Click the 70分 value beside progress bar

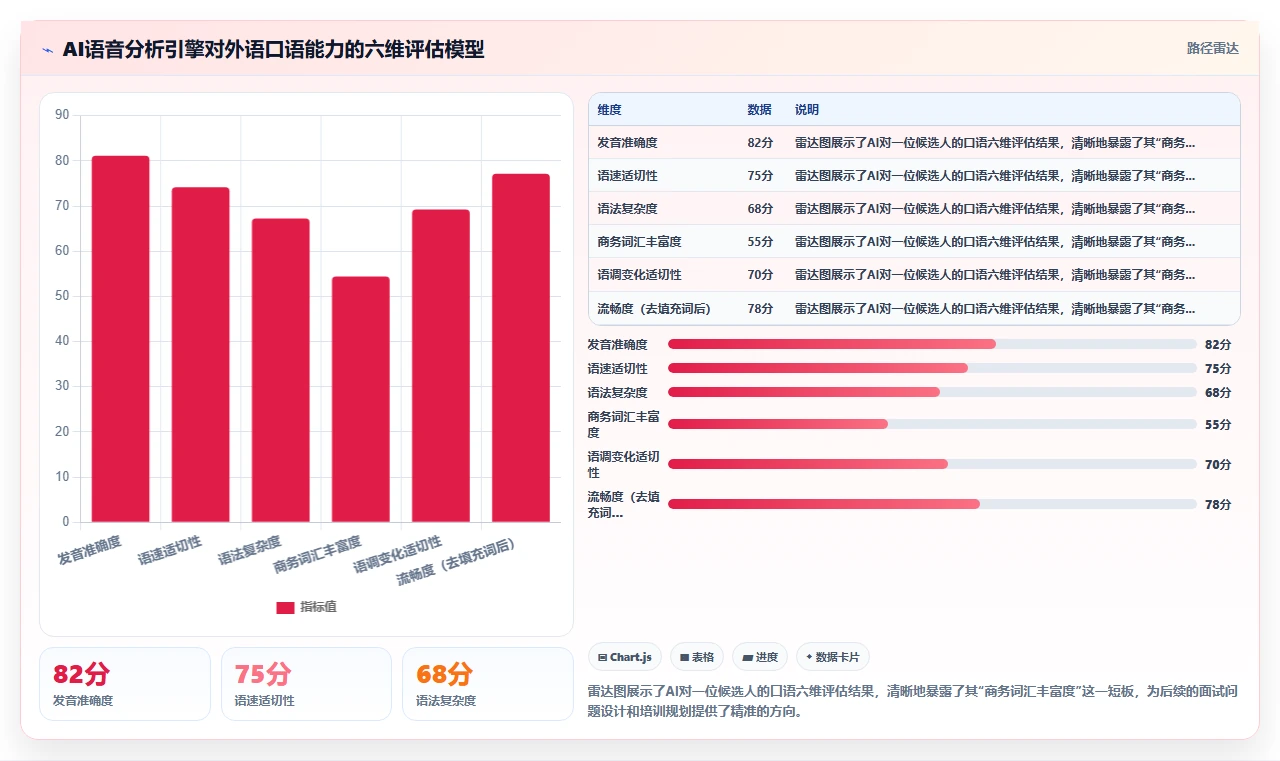pos(1218,464)
